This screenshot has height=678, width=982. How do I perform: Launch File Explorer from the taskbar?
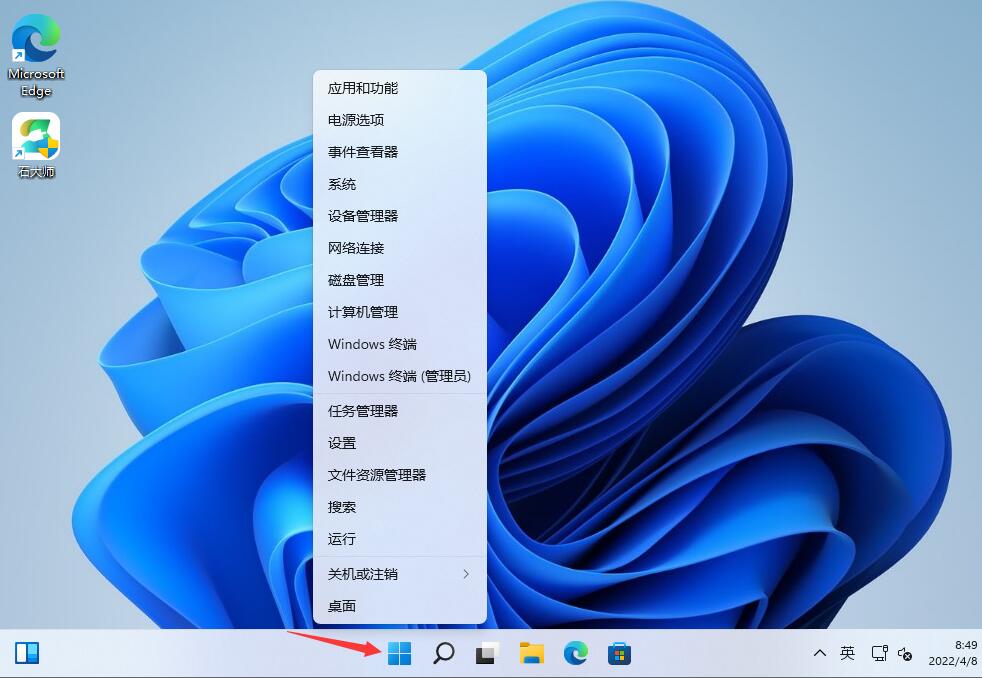[x=531, y=653]
